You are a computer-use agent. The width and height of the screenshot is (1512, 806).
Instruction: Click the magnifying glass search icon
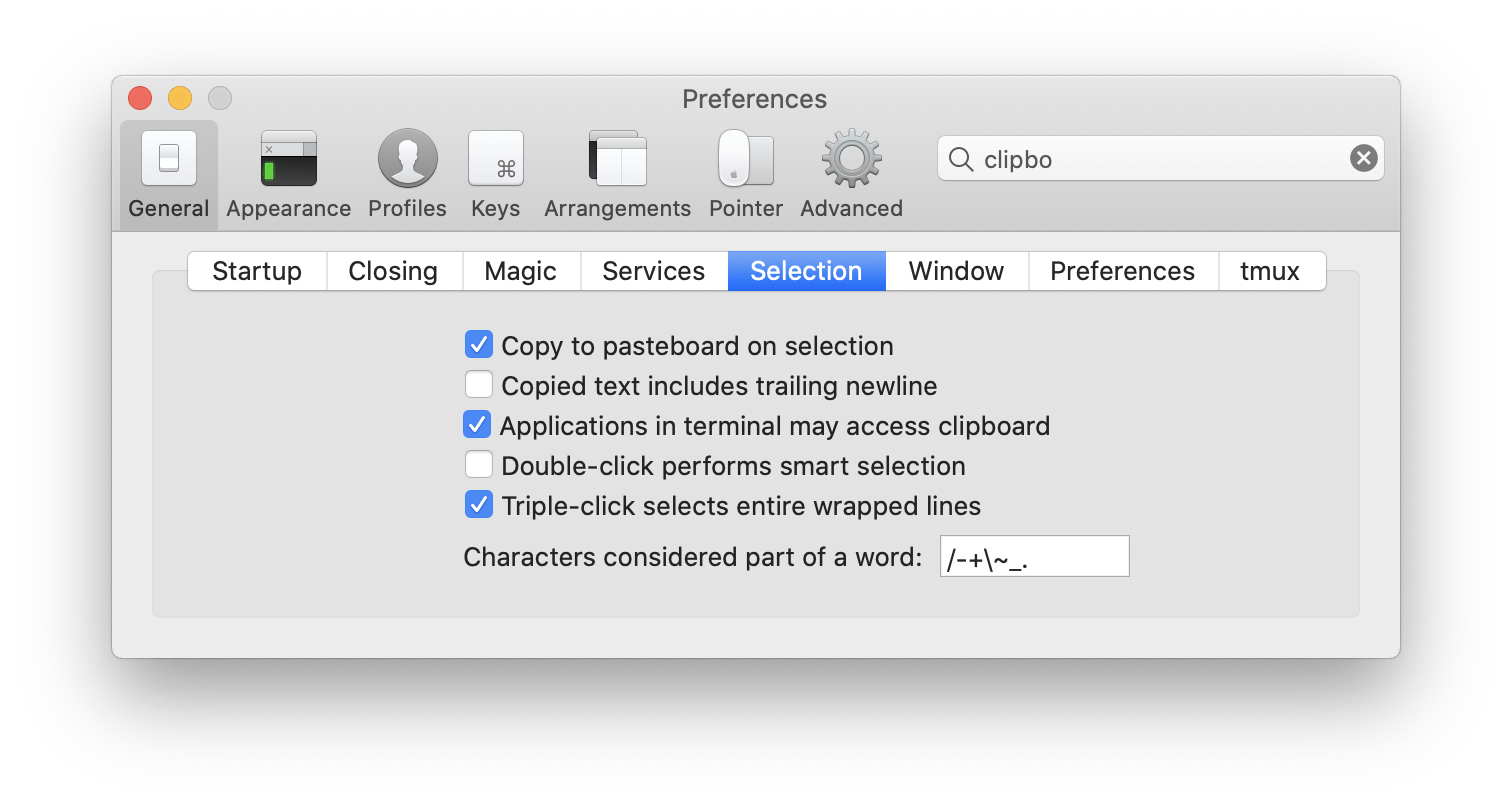[x=961, y=159]
